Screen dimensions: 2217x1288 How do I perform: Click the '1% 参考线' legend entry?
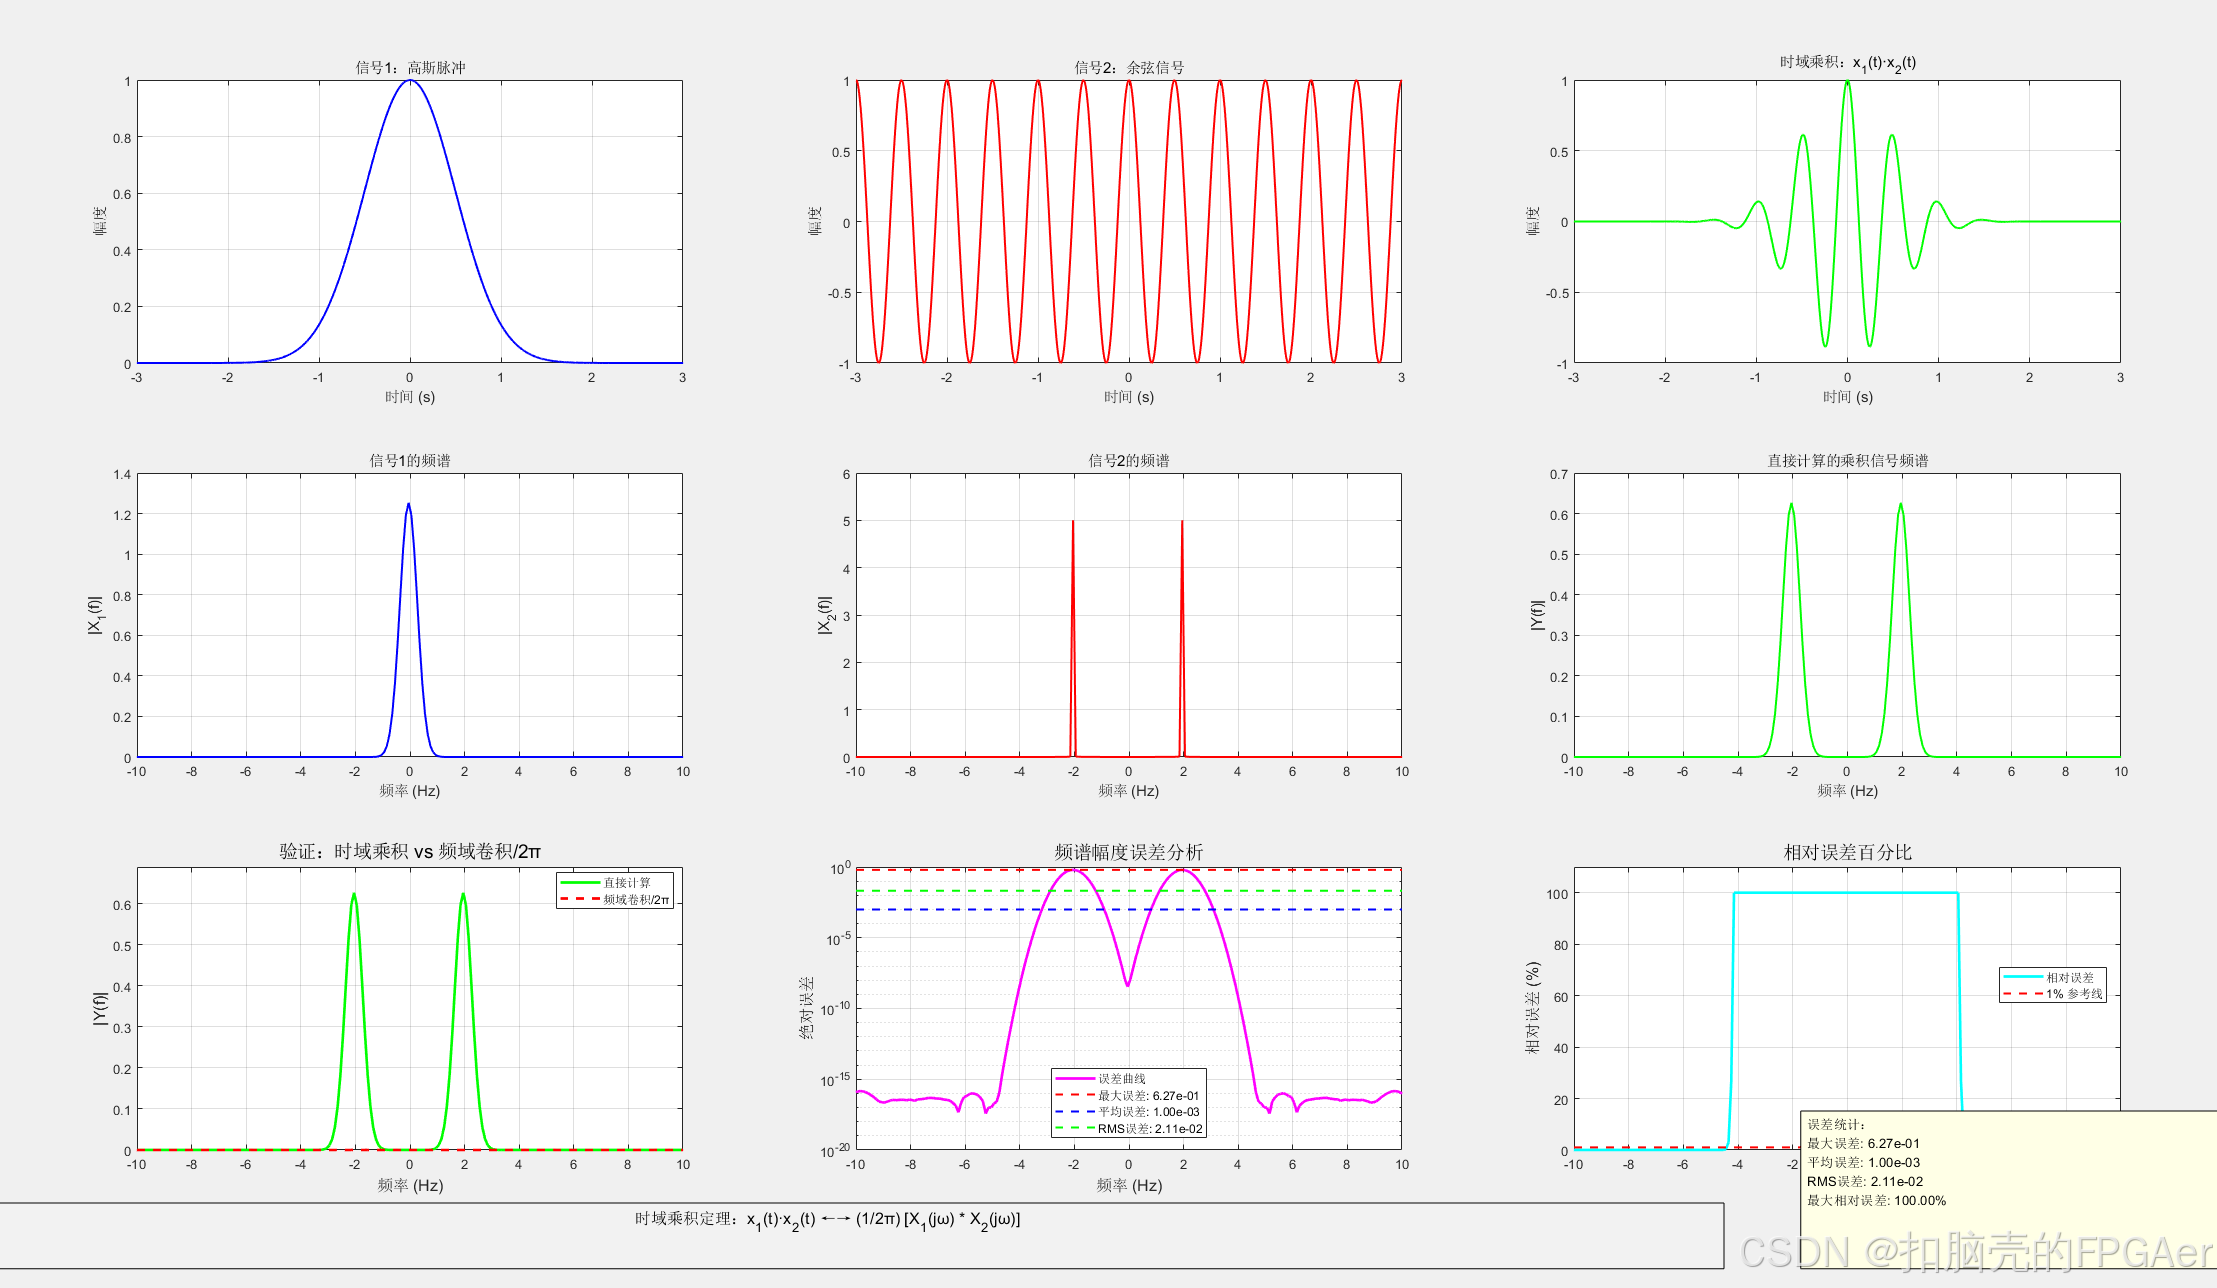tap(2073, 993)
